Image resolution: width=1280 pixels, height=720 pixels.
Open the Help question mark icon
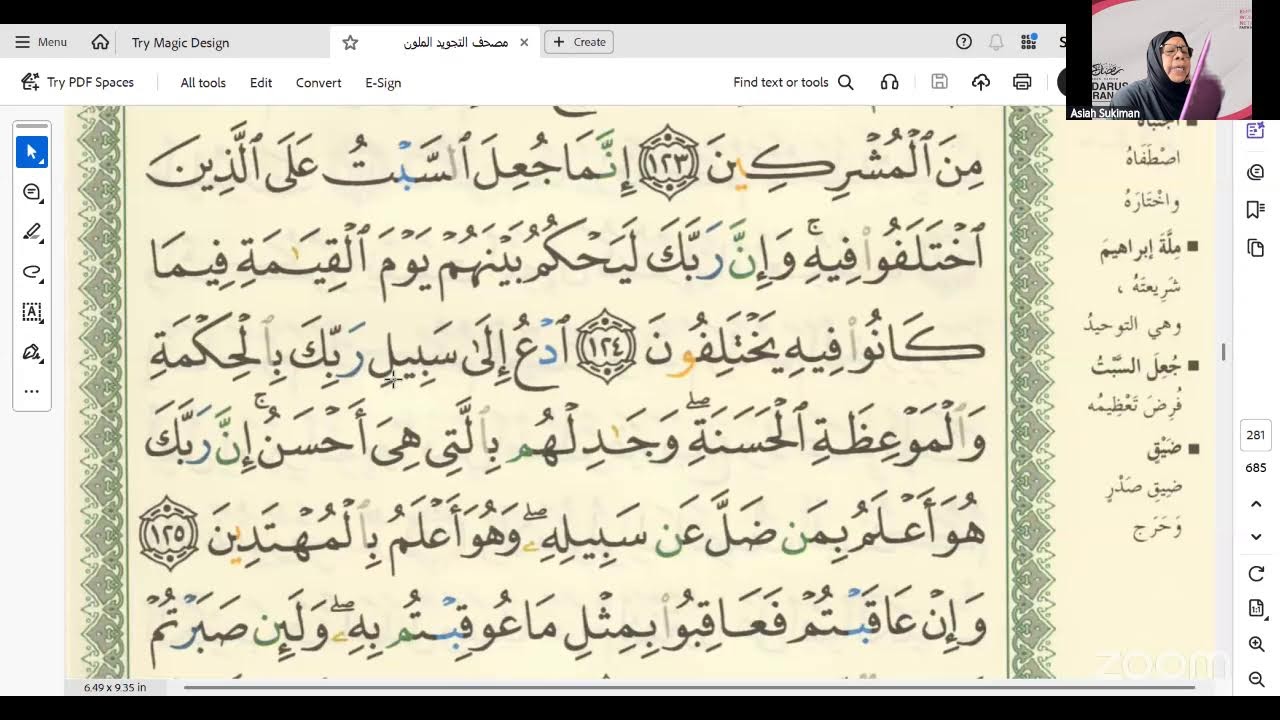(x=964, y=42)
